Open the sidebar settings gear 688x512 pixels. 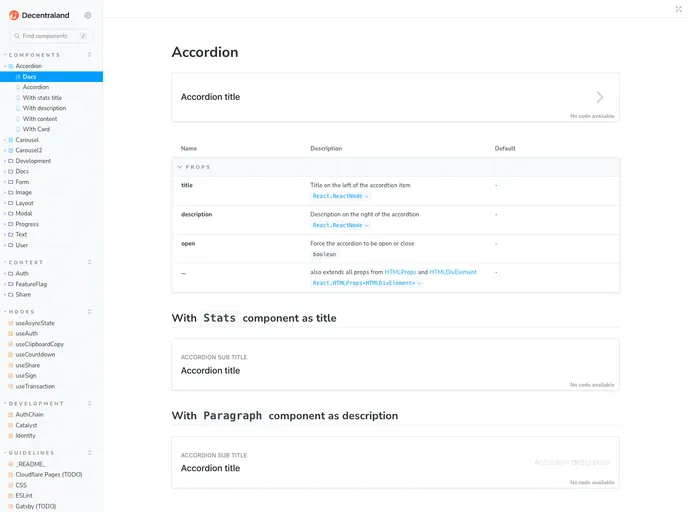pyautogui.click(x=88, y=15)
